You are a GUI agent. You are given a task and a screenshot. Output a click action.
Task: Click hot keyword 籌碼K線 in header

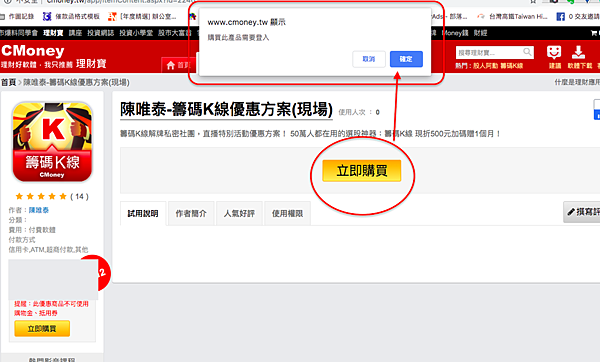click(x=512, y=66)
